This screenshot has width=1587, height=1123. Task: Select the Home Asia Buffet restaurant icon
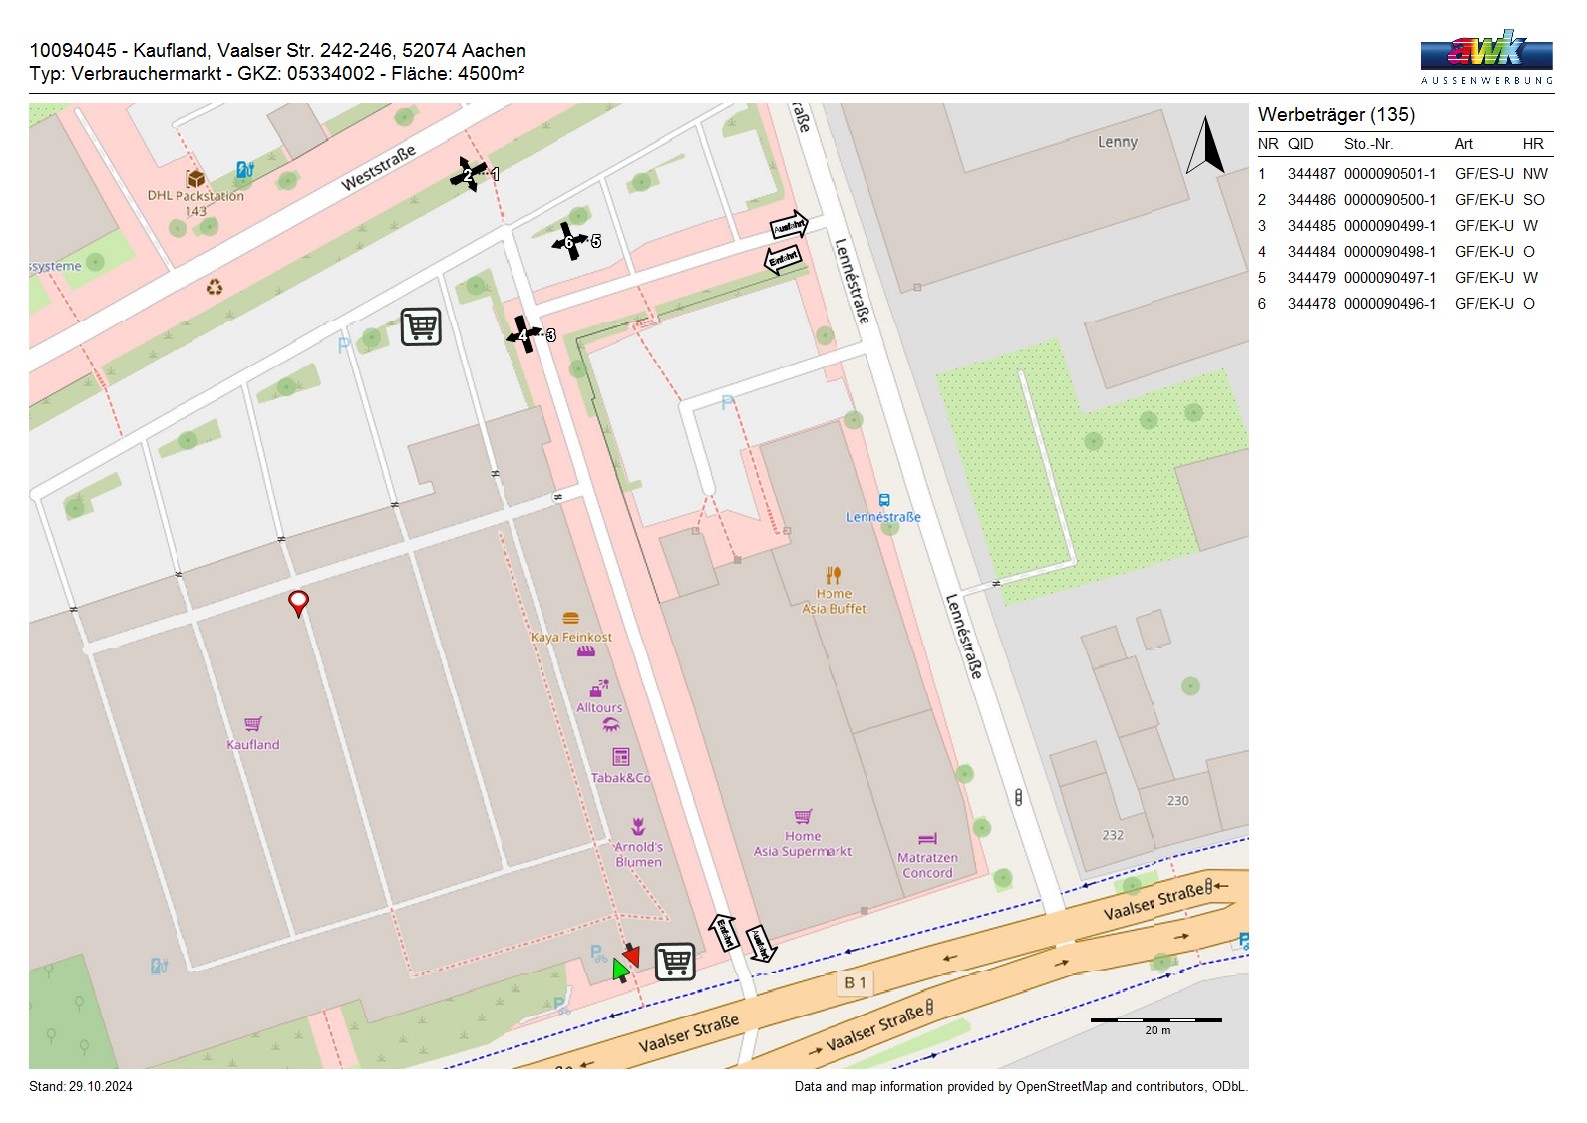click(x=834, y=575)
